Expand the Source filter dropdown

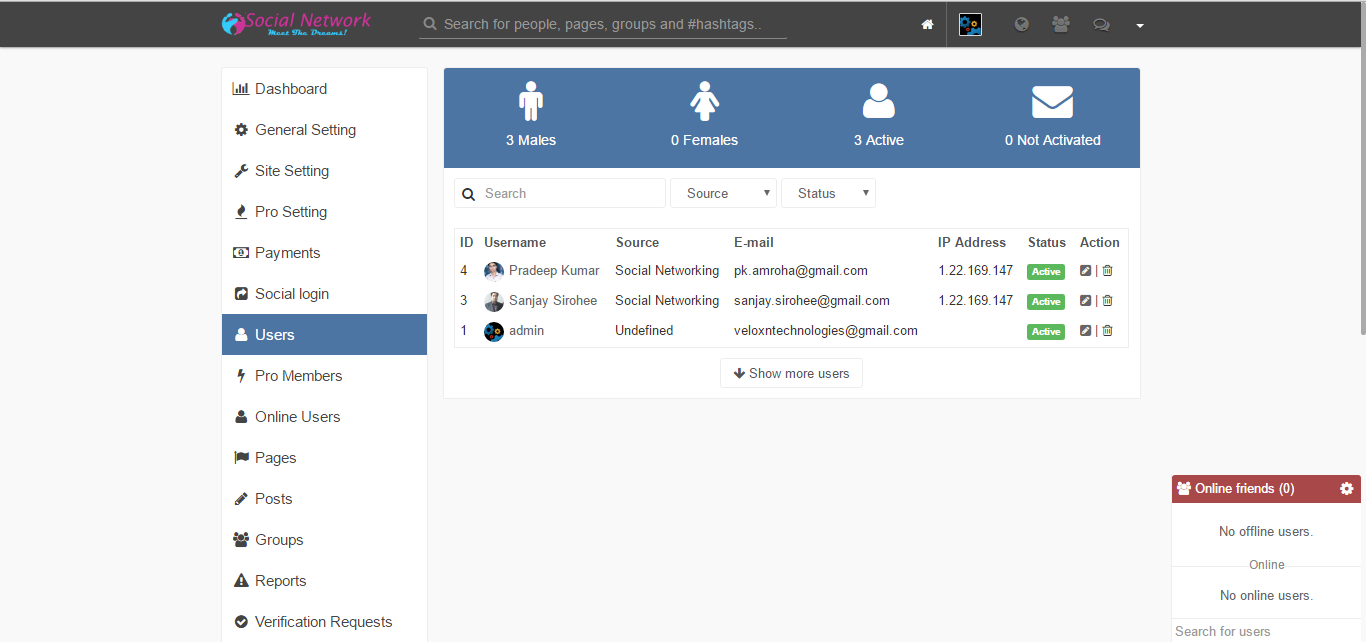(723, 194)
